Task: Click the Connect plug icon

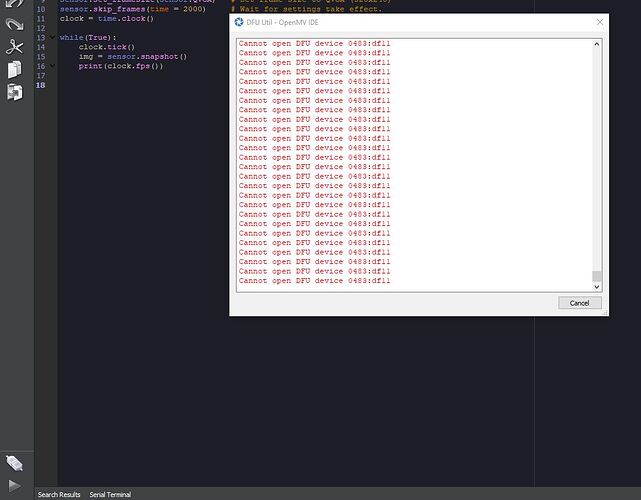Action: pos(14,464)
